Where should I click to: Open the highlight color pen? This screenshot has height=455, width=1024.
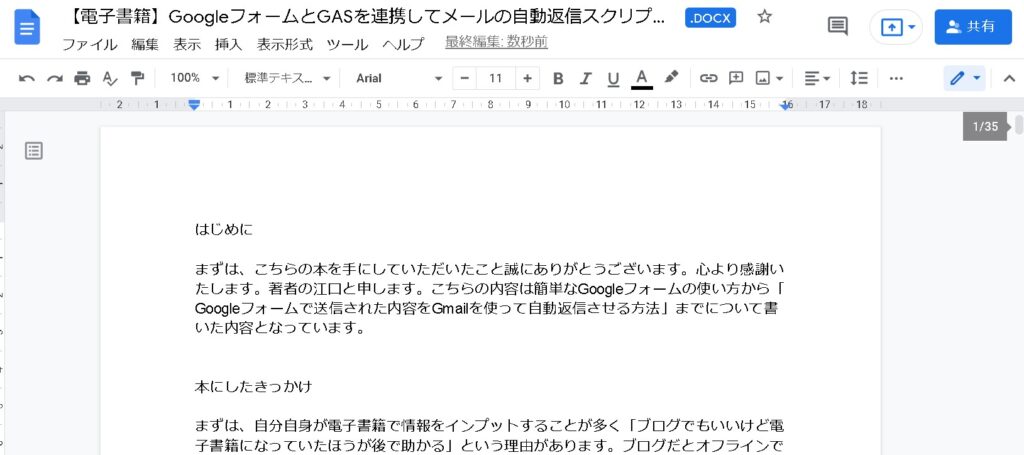tap(671, 78)
